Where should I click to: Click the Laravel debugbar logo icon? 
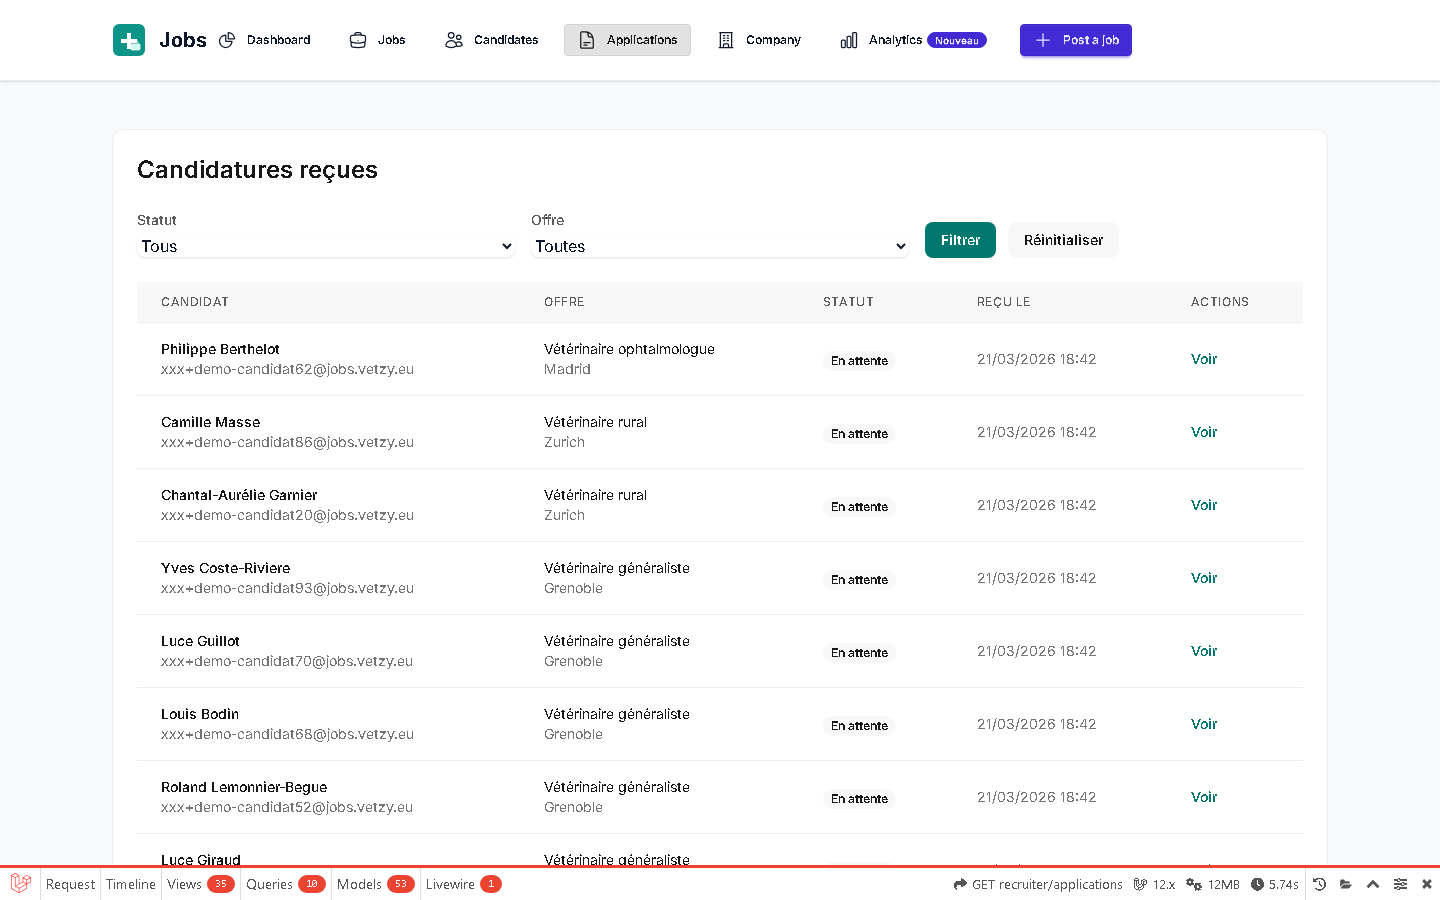point(20,884)
